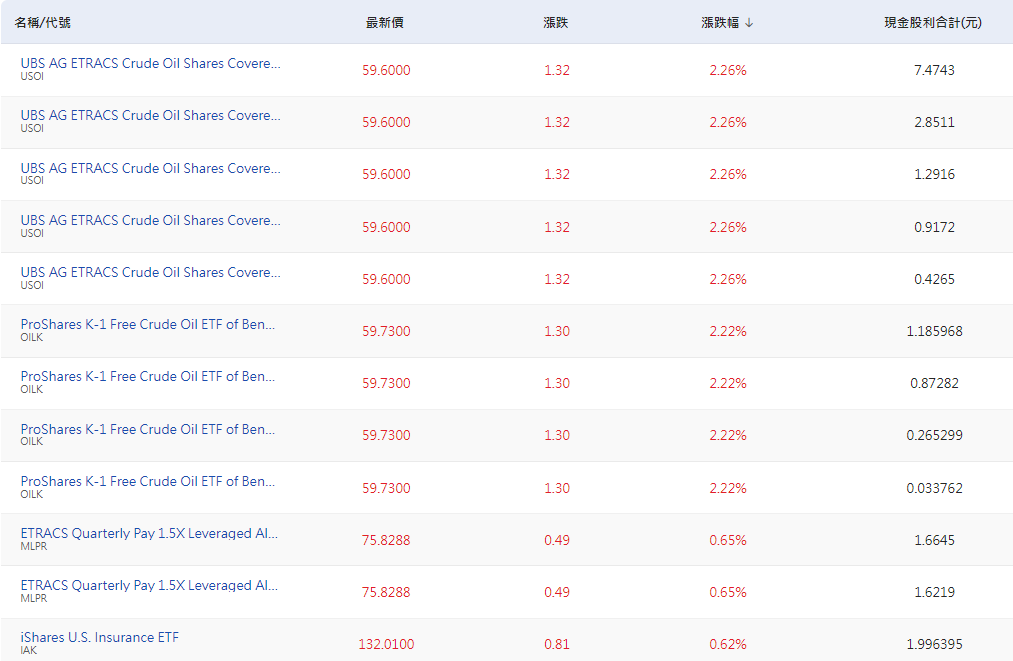Screen dimensions: 1013x661
Task: Click the 名稱/代號 column header
Action: click(x=43, y=23)
